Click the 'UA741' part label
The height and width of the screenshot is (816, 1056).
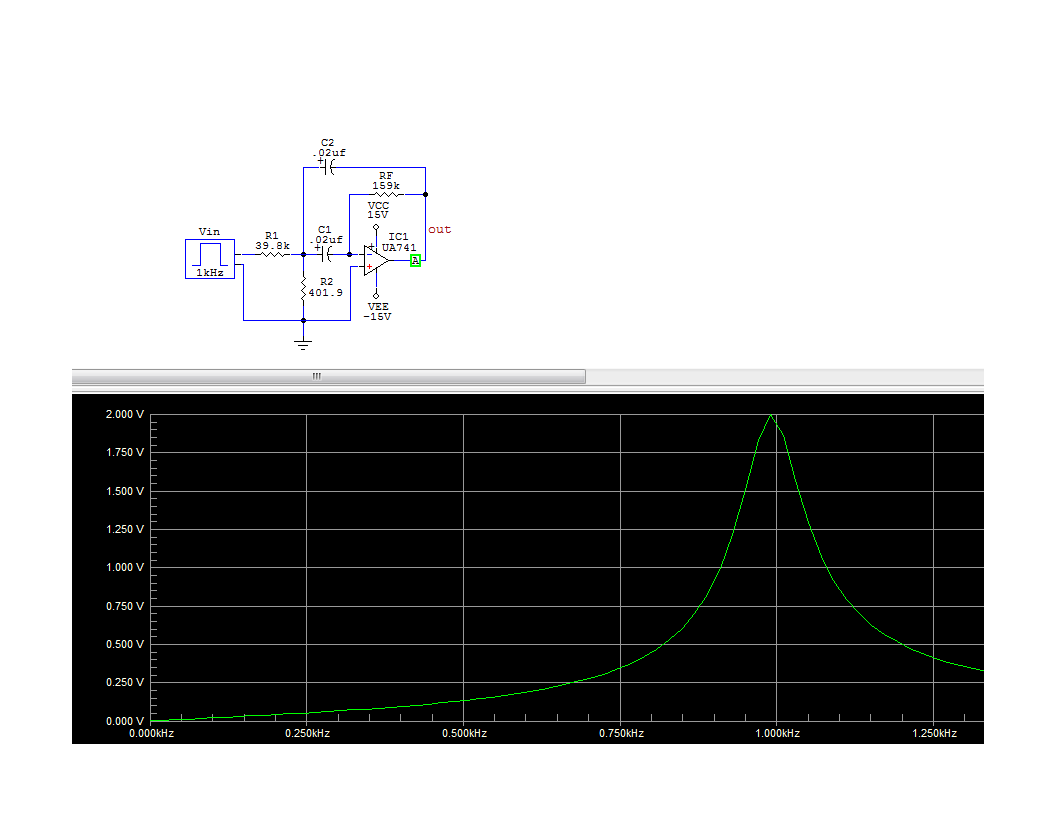(399, 248)
